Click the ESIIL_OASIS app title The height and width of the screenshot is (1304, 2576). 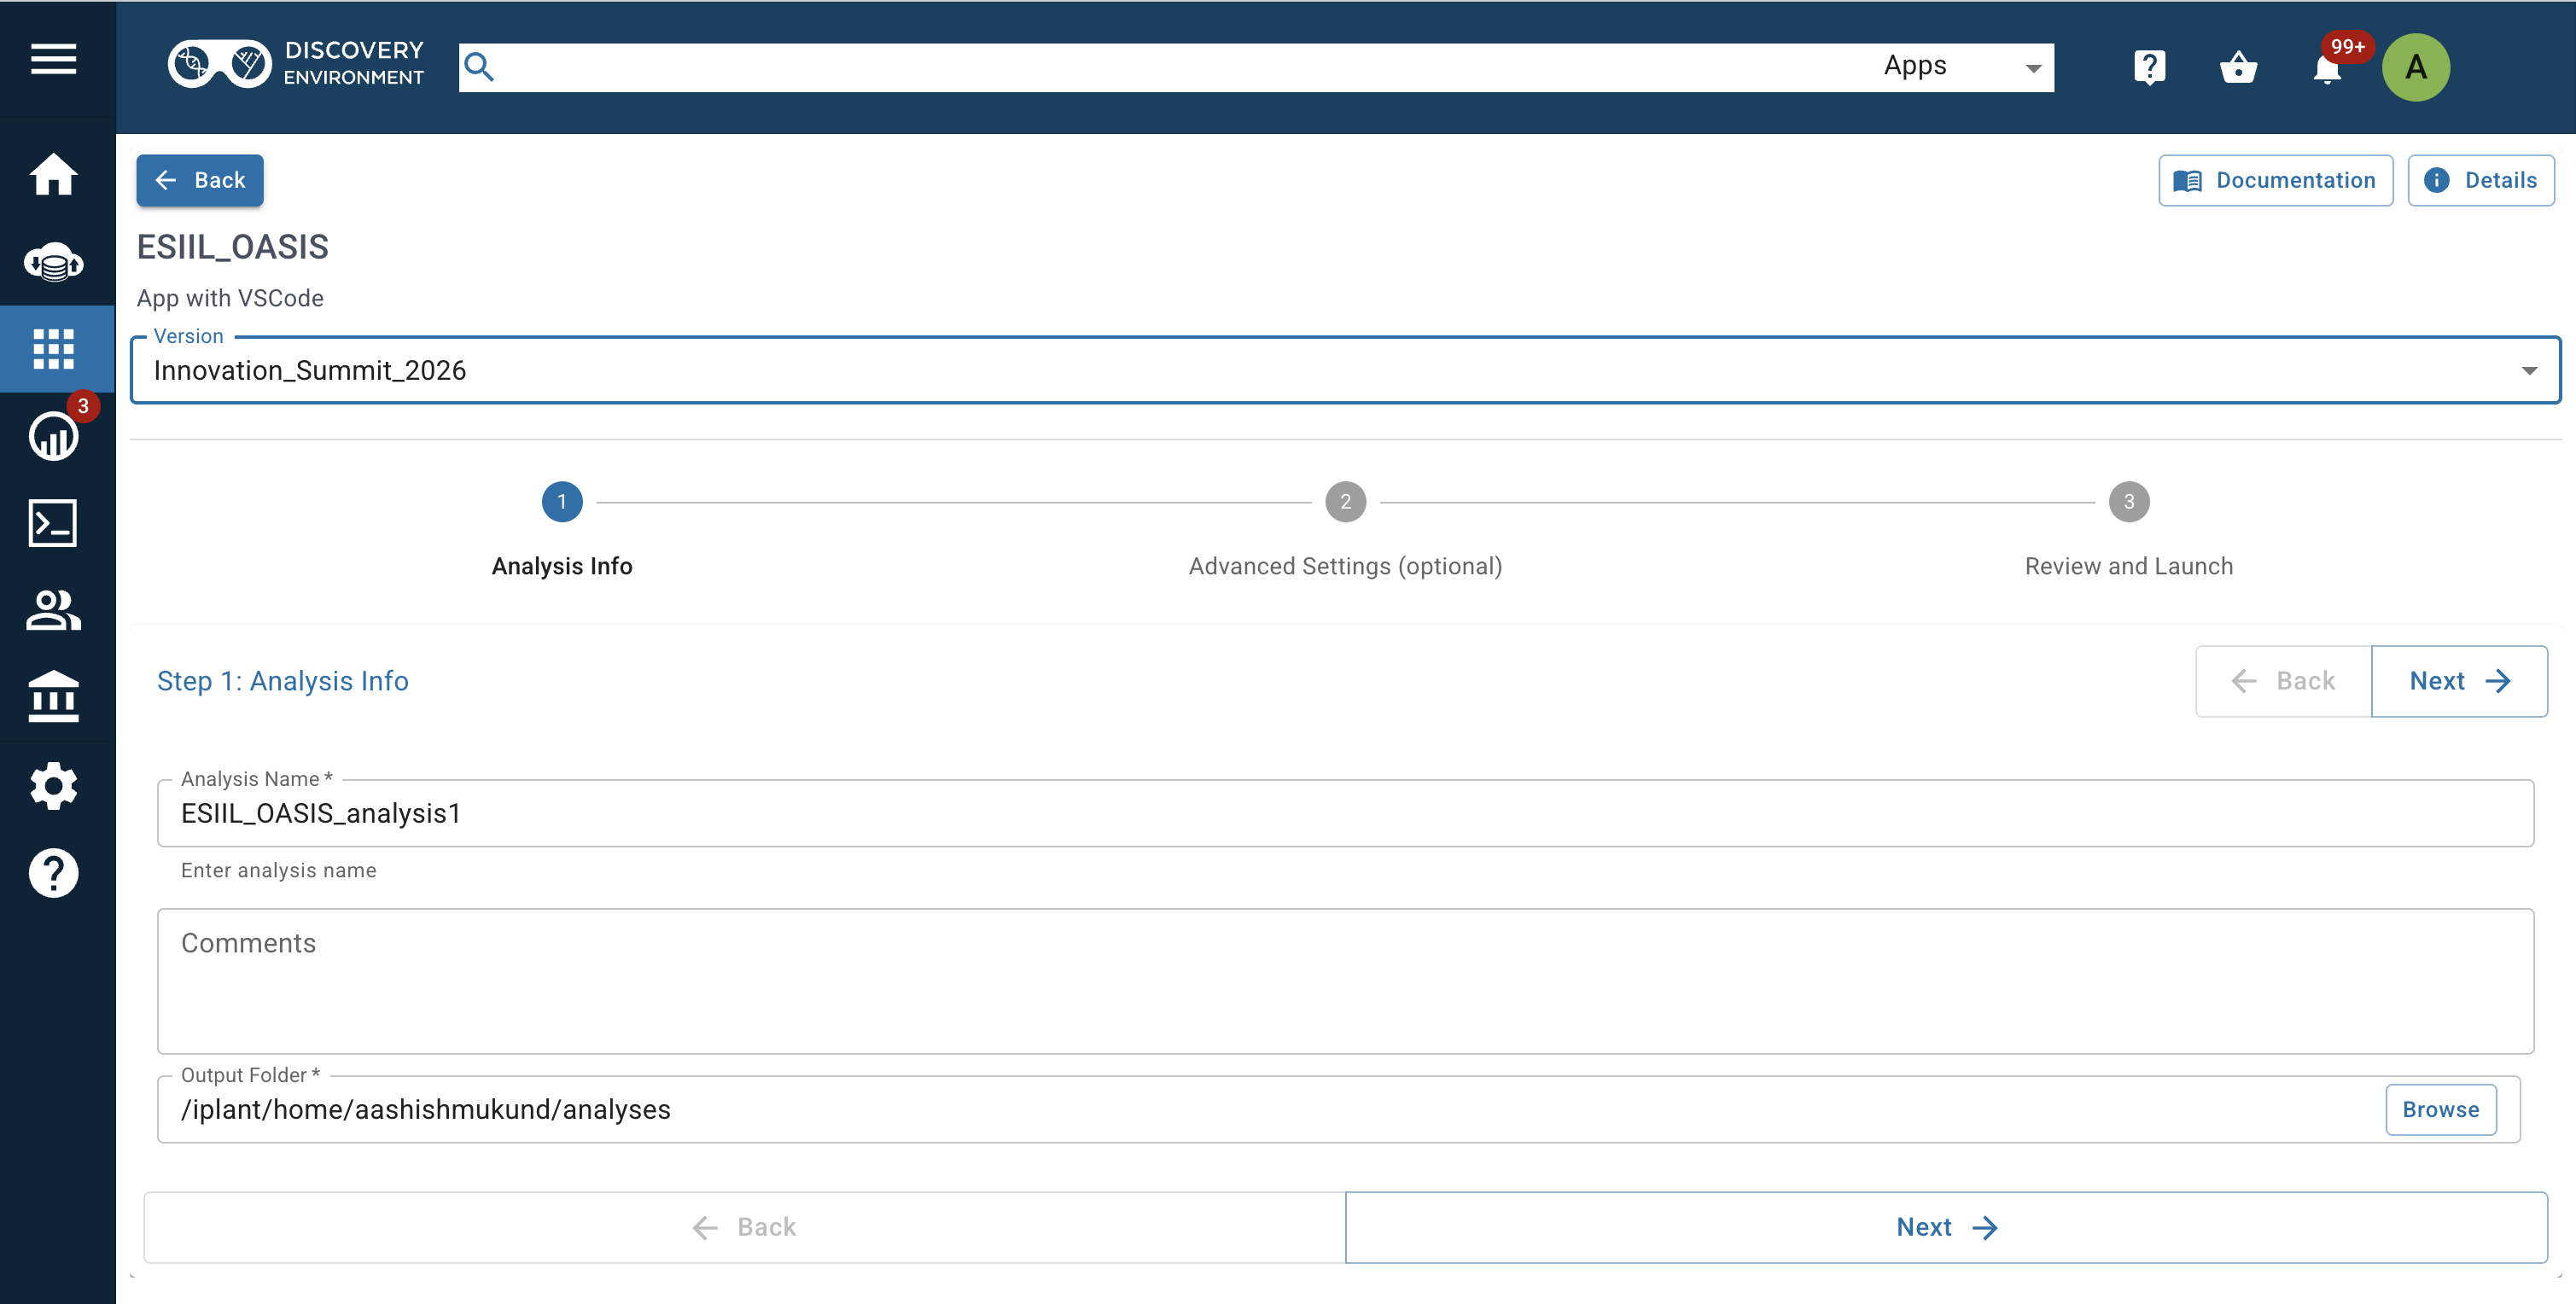[x=232, y=247]
